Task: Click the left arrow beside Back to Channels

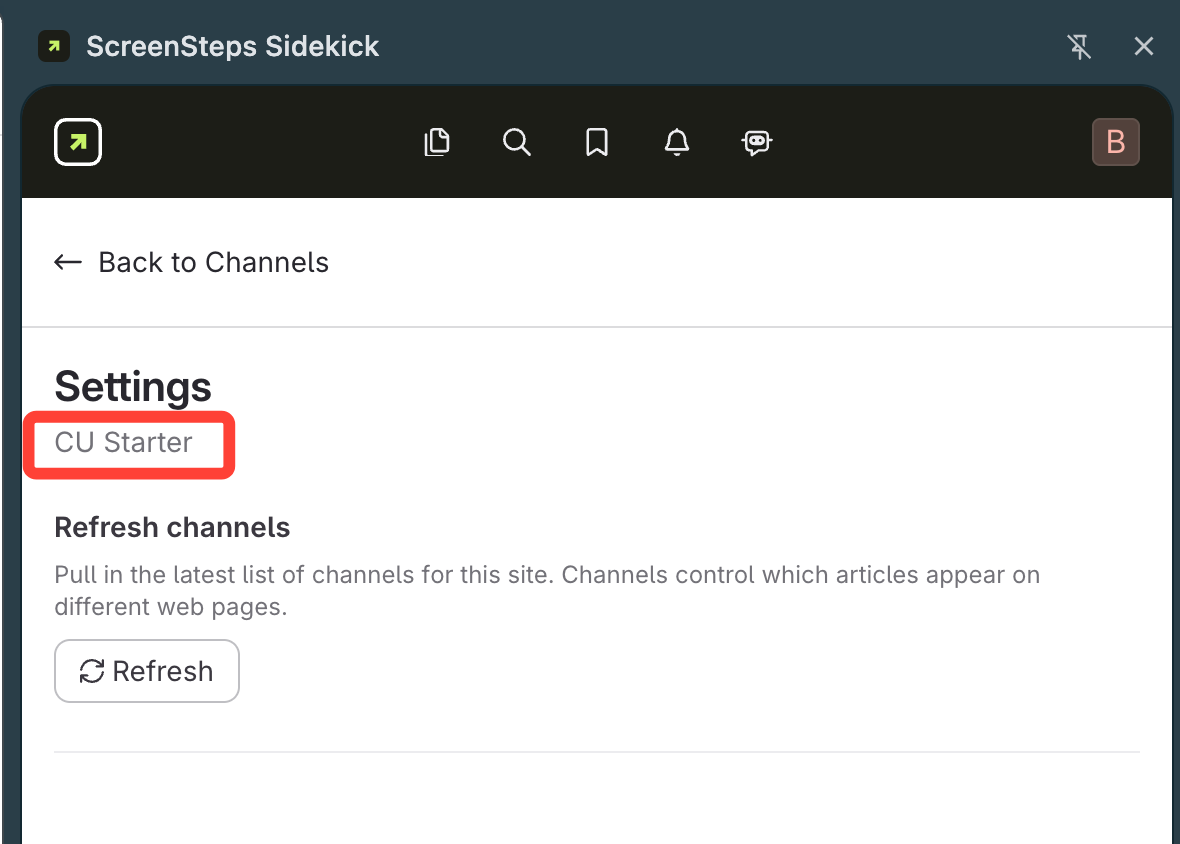Action: (68, 262)
